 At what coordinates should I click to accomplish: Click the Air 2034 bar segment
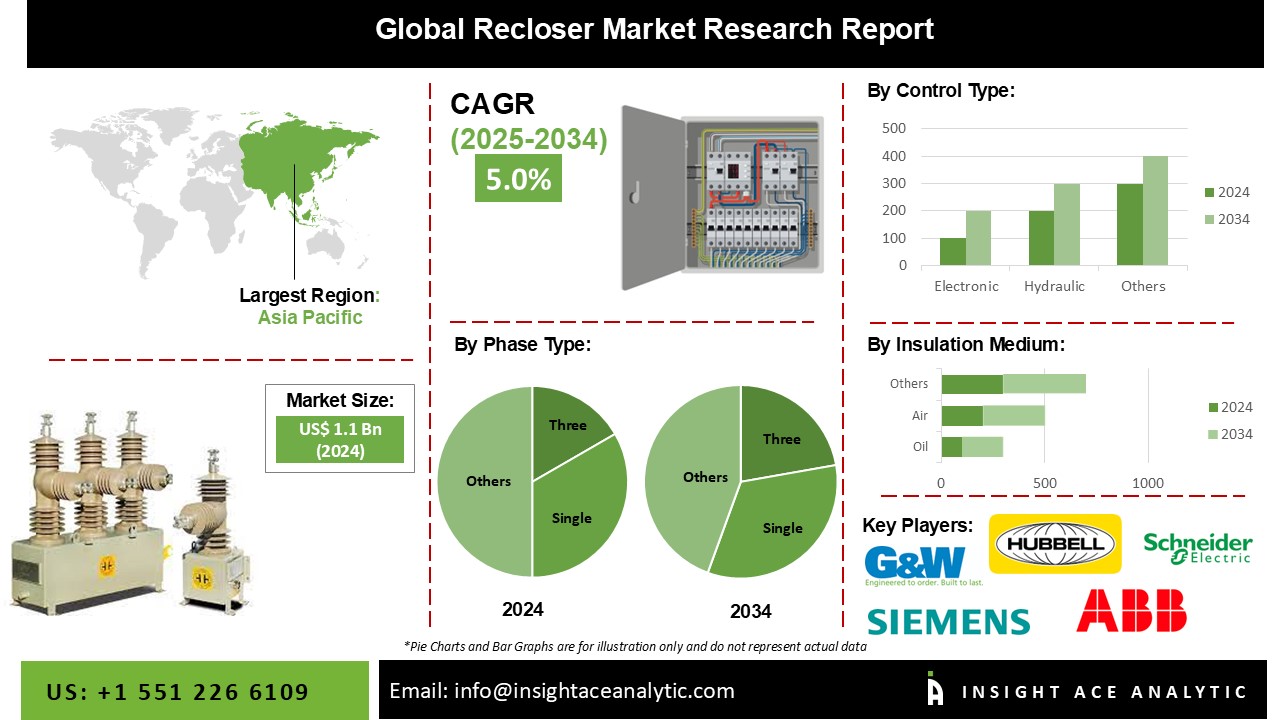click(x=1014, y=415)
